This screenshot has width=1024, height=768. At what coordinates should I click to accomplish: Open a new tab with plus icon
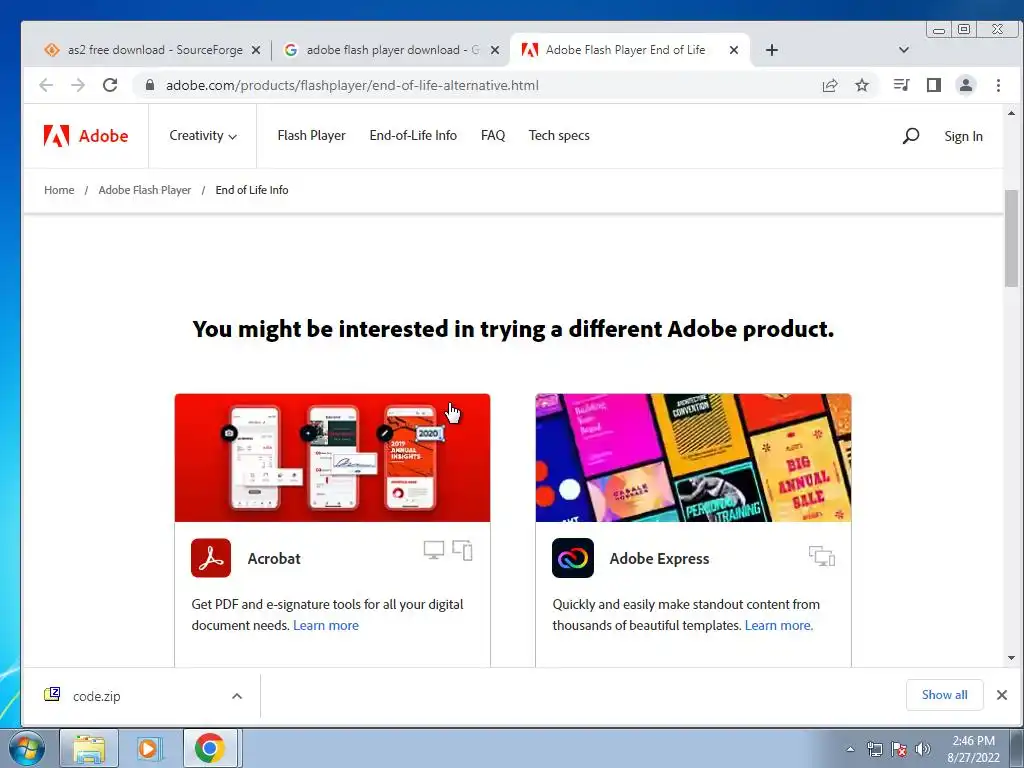772,50
